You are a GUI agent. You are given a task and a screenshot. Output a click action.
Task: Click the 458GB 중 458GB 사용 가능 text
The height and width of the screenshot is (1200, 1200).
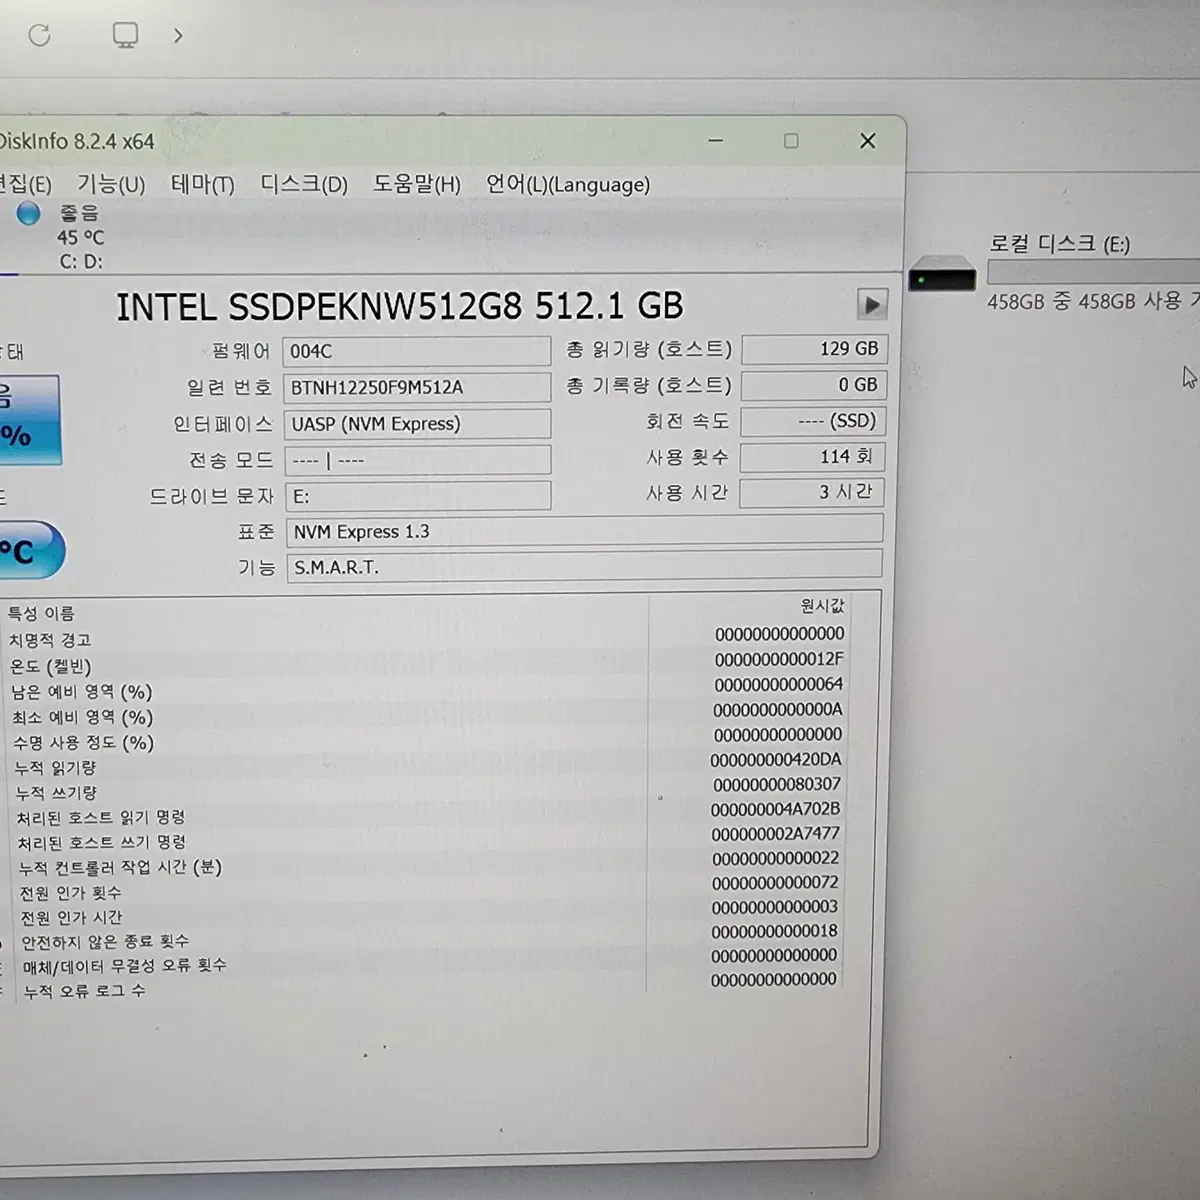click(1093, 301)
